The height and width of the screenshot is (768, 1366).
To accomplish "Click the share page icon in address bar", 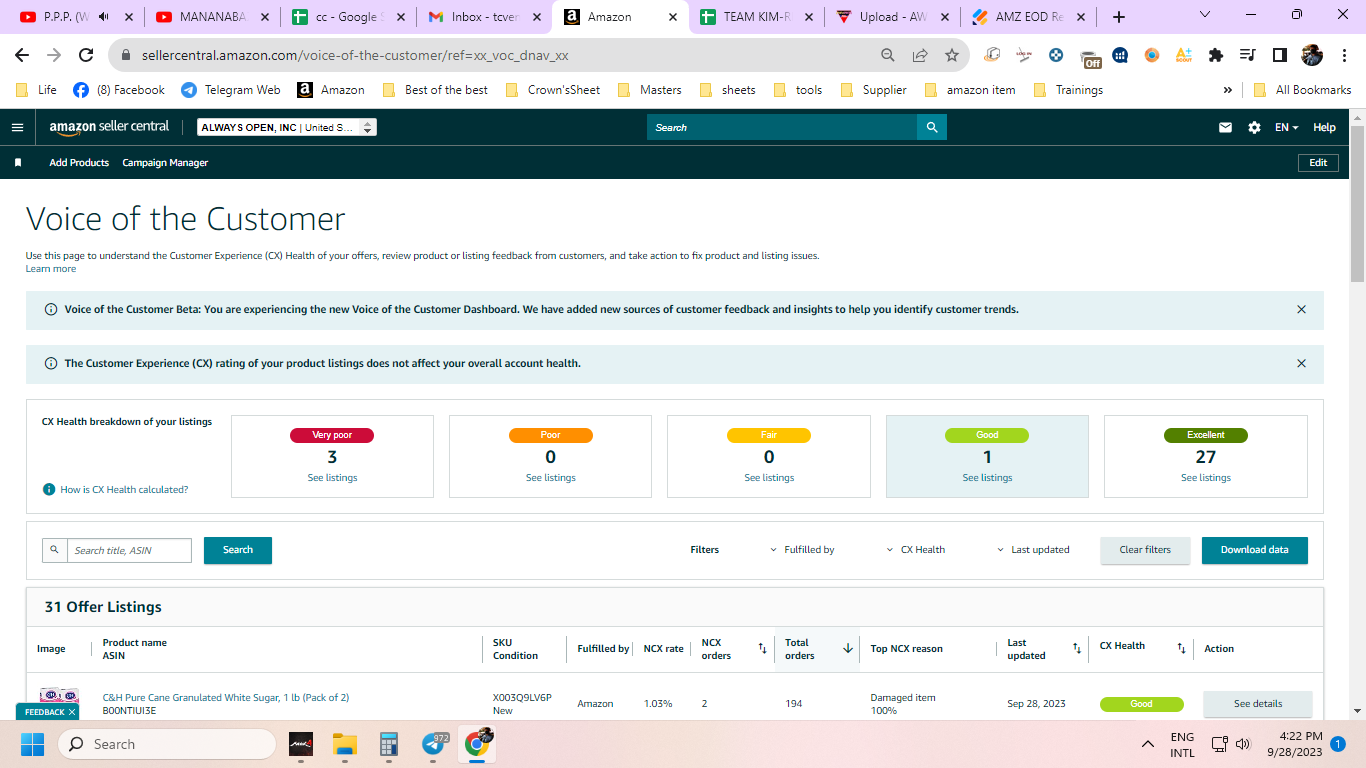I will [x=920, y=55].
